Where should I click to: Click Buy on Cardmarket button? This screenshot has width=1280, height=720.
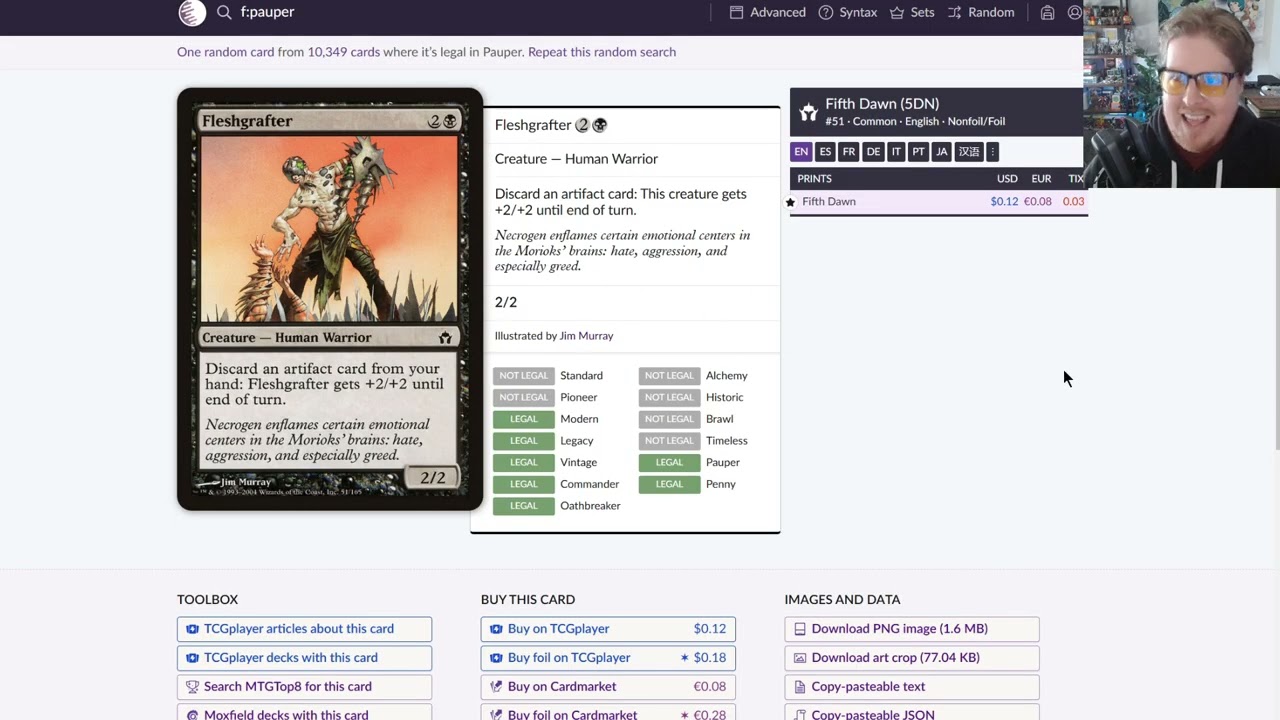click(x=608, y=687)
